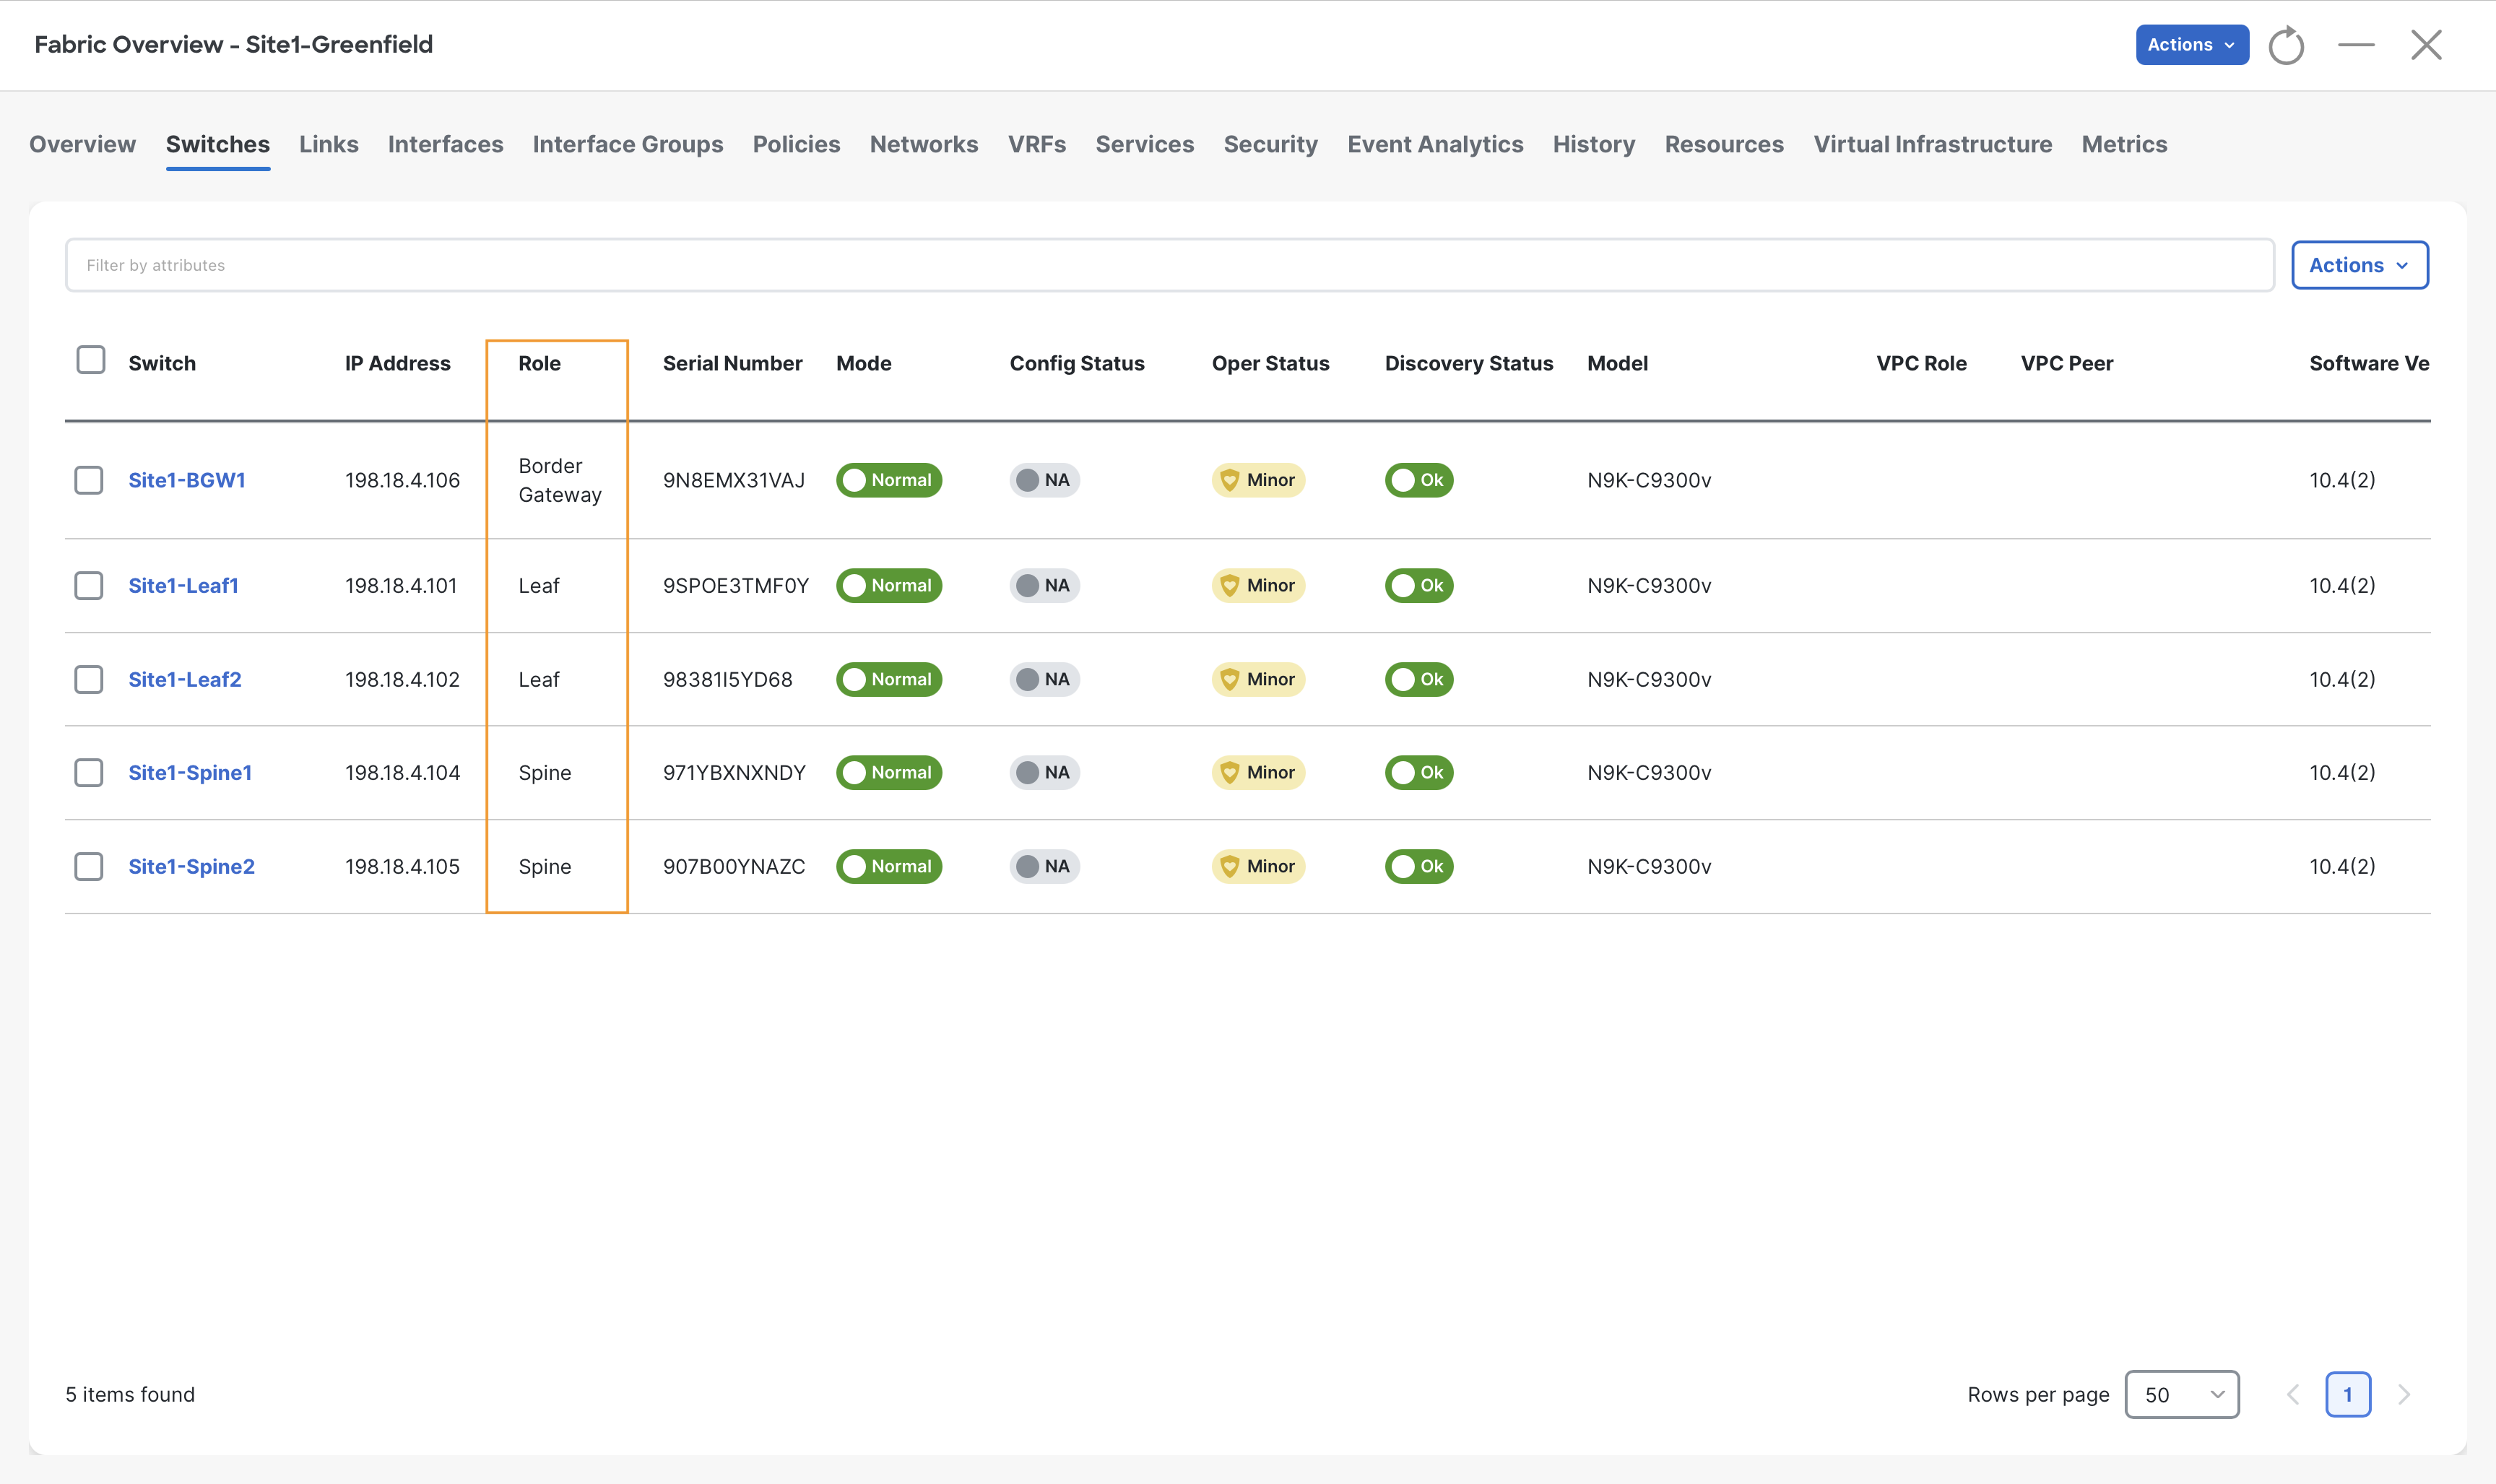This screenshot has width=2496, height=1484.
Task: Refresh the Fabric Overview with the reload icon
Action: pyautogui.click(x=2286, y=45)
